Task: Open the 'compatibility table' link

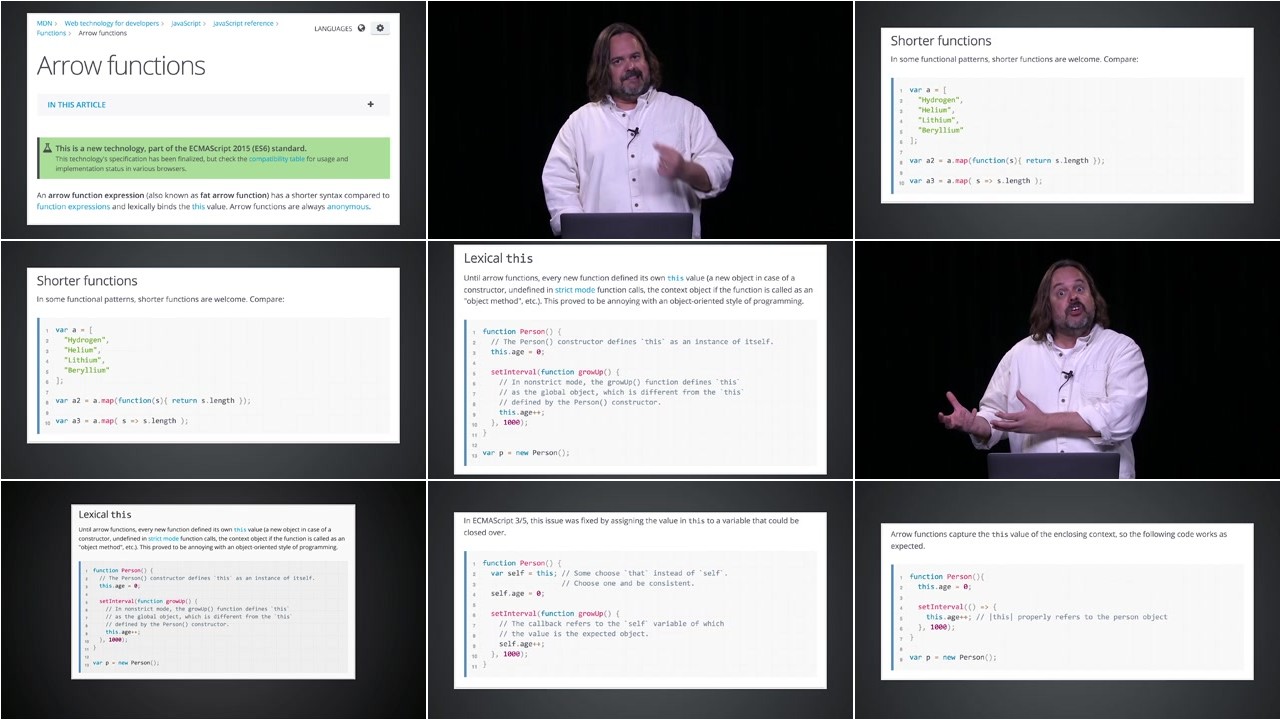Action: point(277,159)
